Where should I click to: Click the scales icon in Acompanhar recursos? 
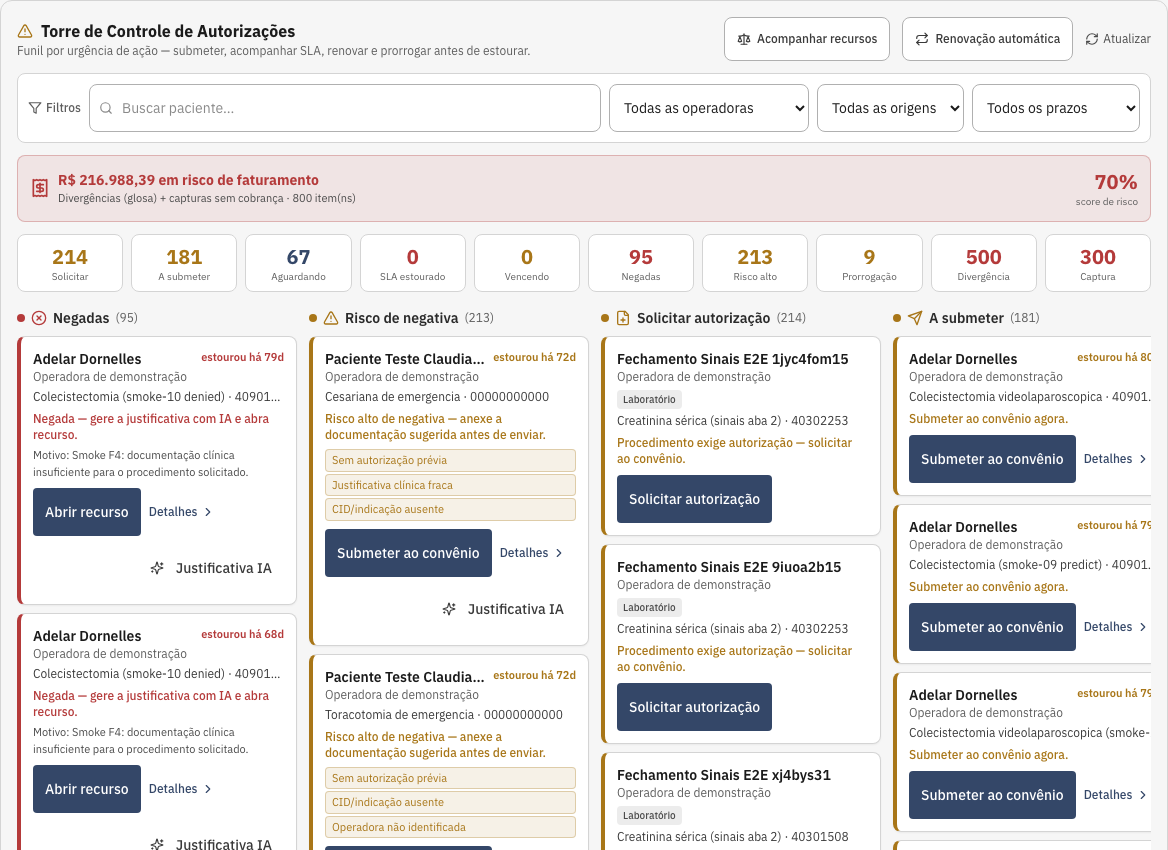click(x=743, y=39)
